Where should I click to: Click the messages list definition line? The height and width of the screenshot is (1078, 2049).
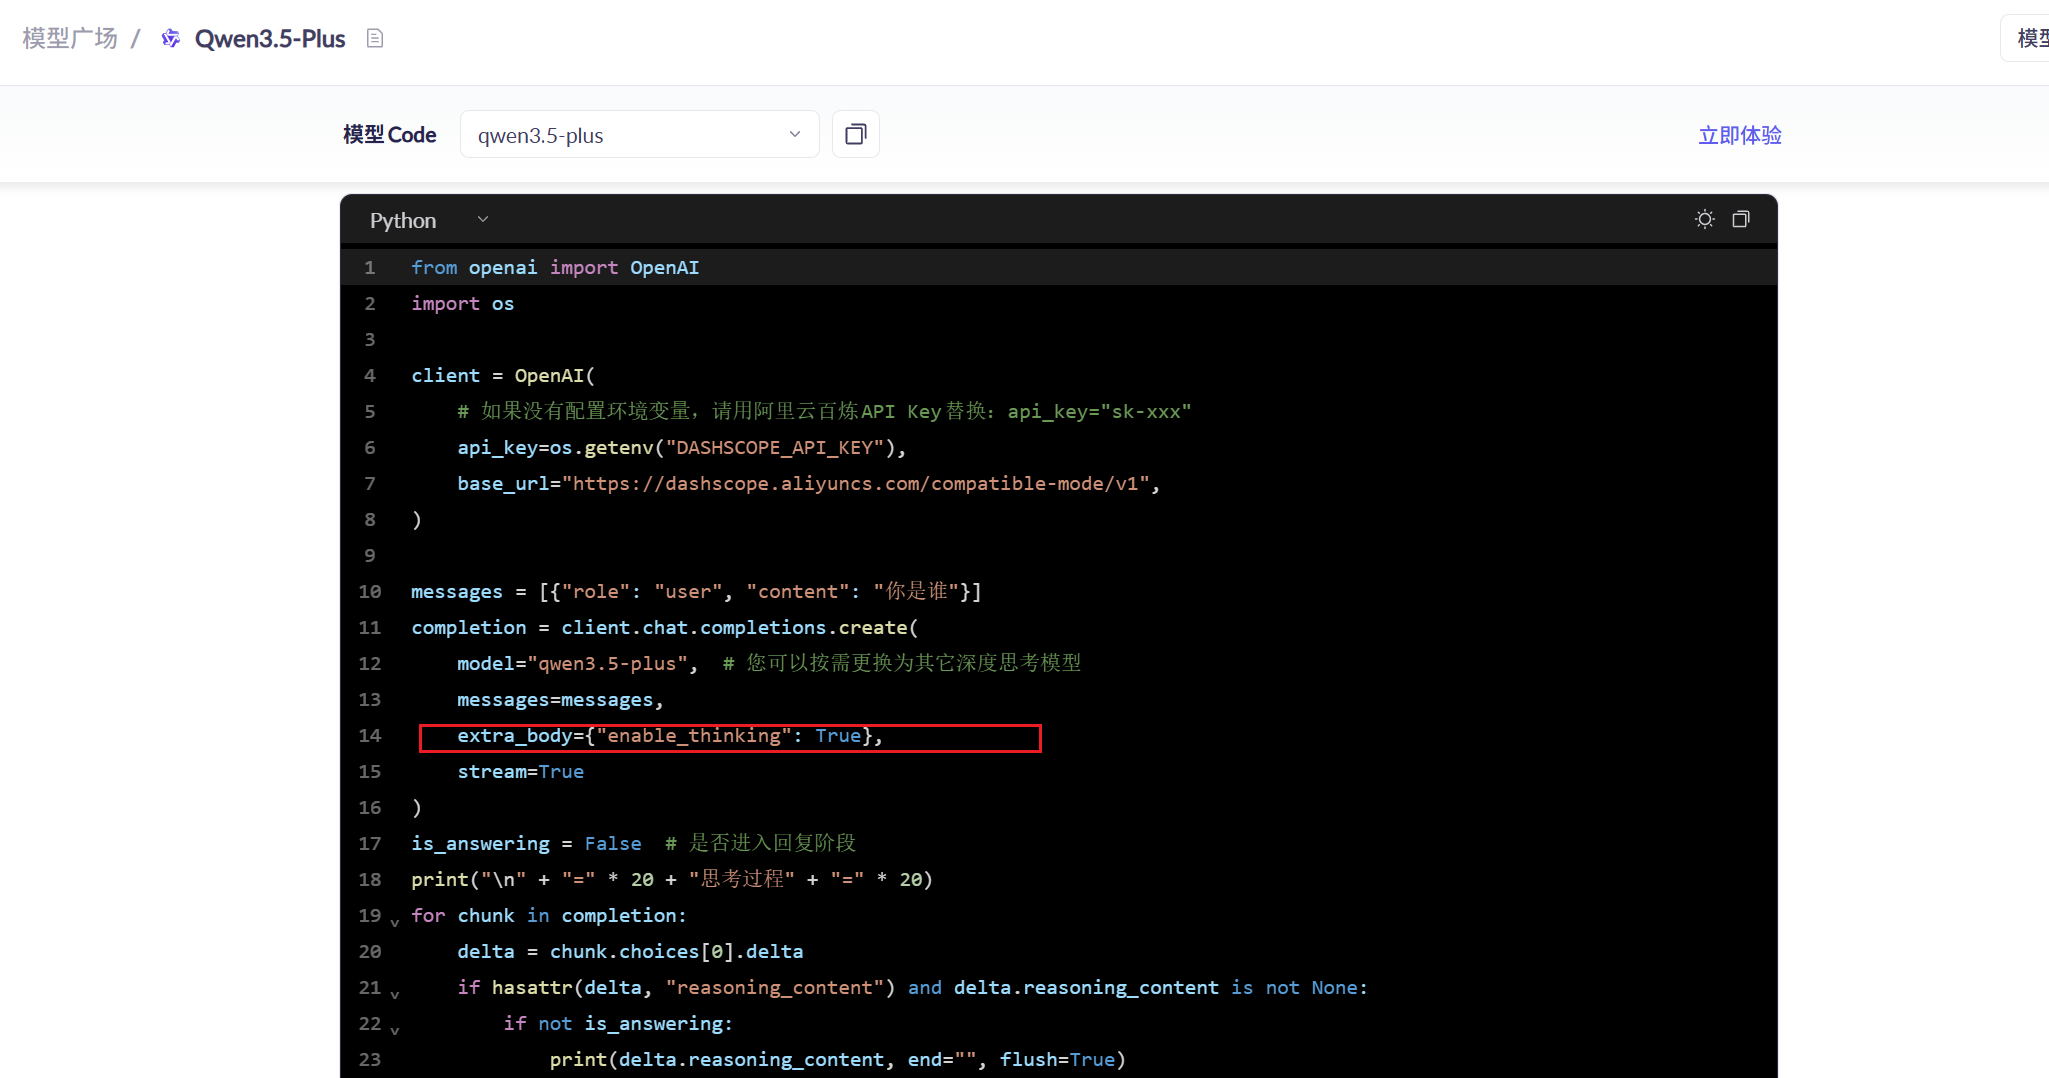pyautogui.click(x=696, y=591)
